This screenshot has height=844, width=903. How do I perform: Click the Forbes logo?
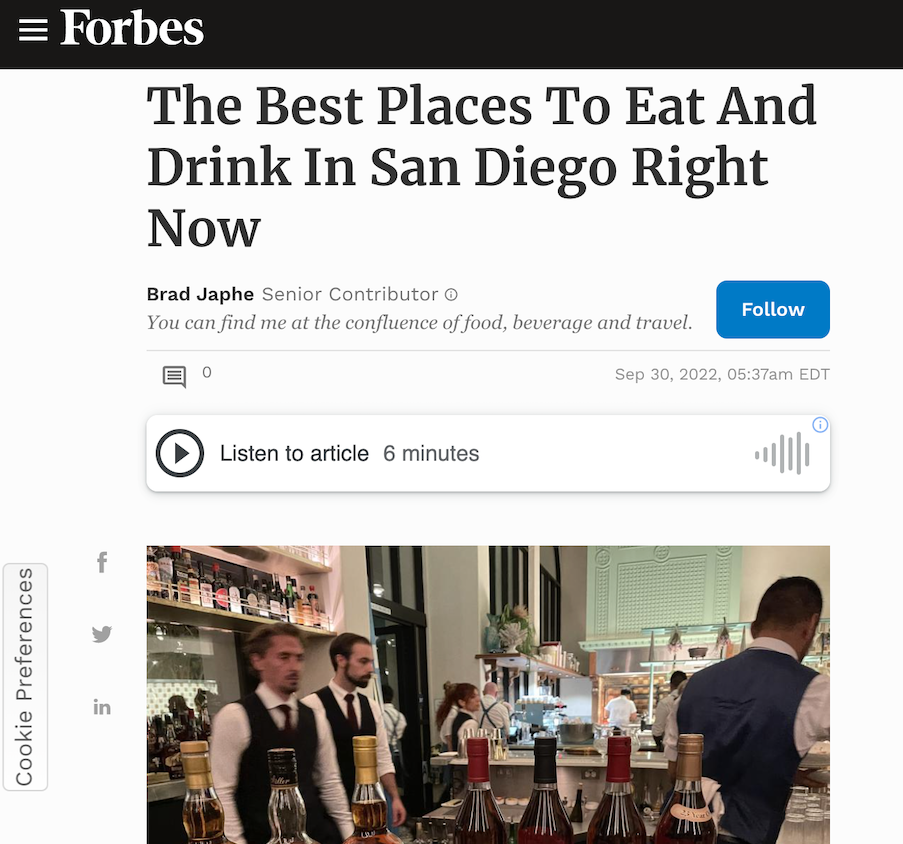click(132, 28)
